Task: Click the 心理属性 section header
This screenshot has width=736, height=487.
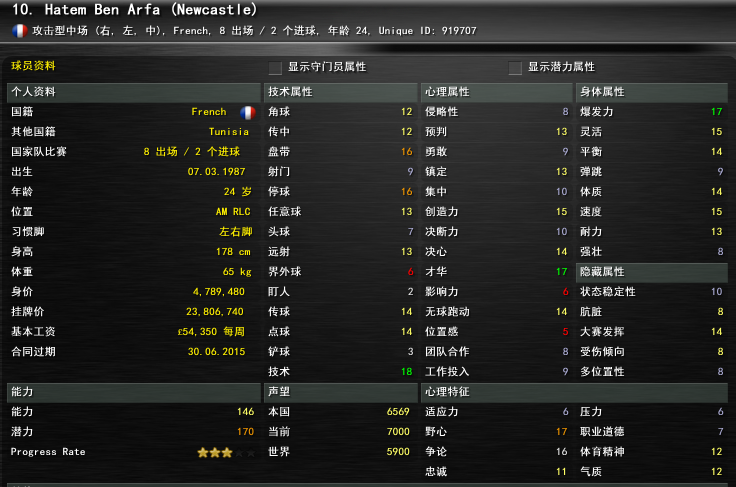Action: point(497,92)
